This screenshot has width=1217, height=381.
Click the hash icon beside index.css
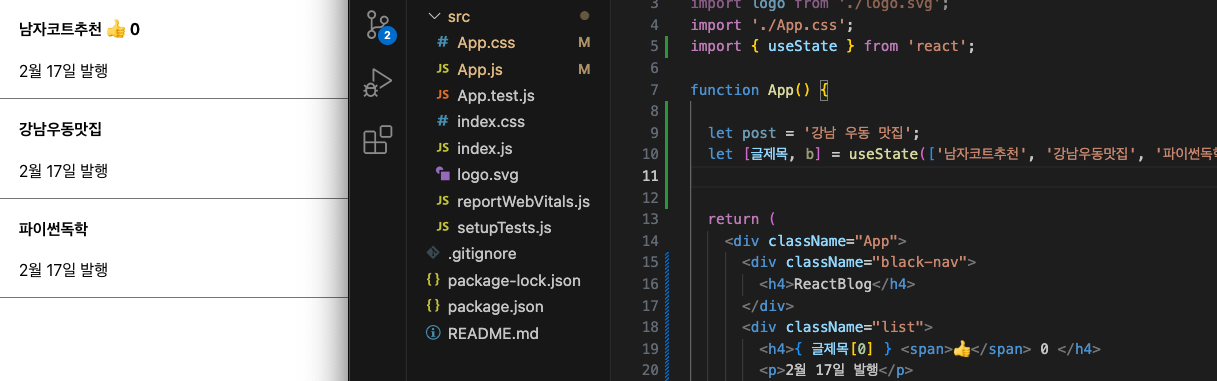(x=442, y=122)
